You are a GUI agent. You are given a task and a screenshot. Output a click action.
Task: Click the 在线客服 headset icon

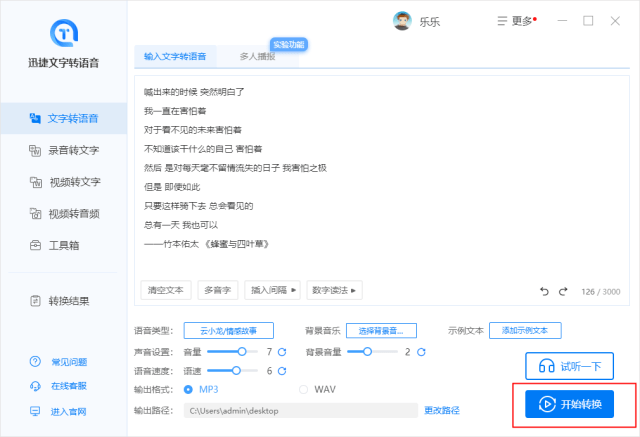pos(35,386)
